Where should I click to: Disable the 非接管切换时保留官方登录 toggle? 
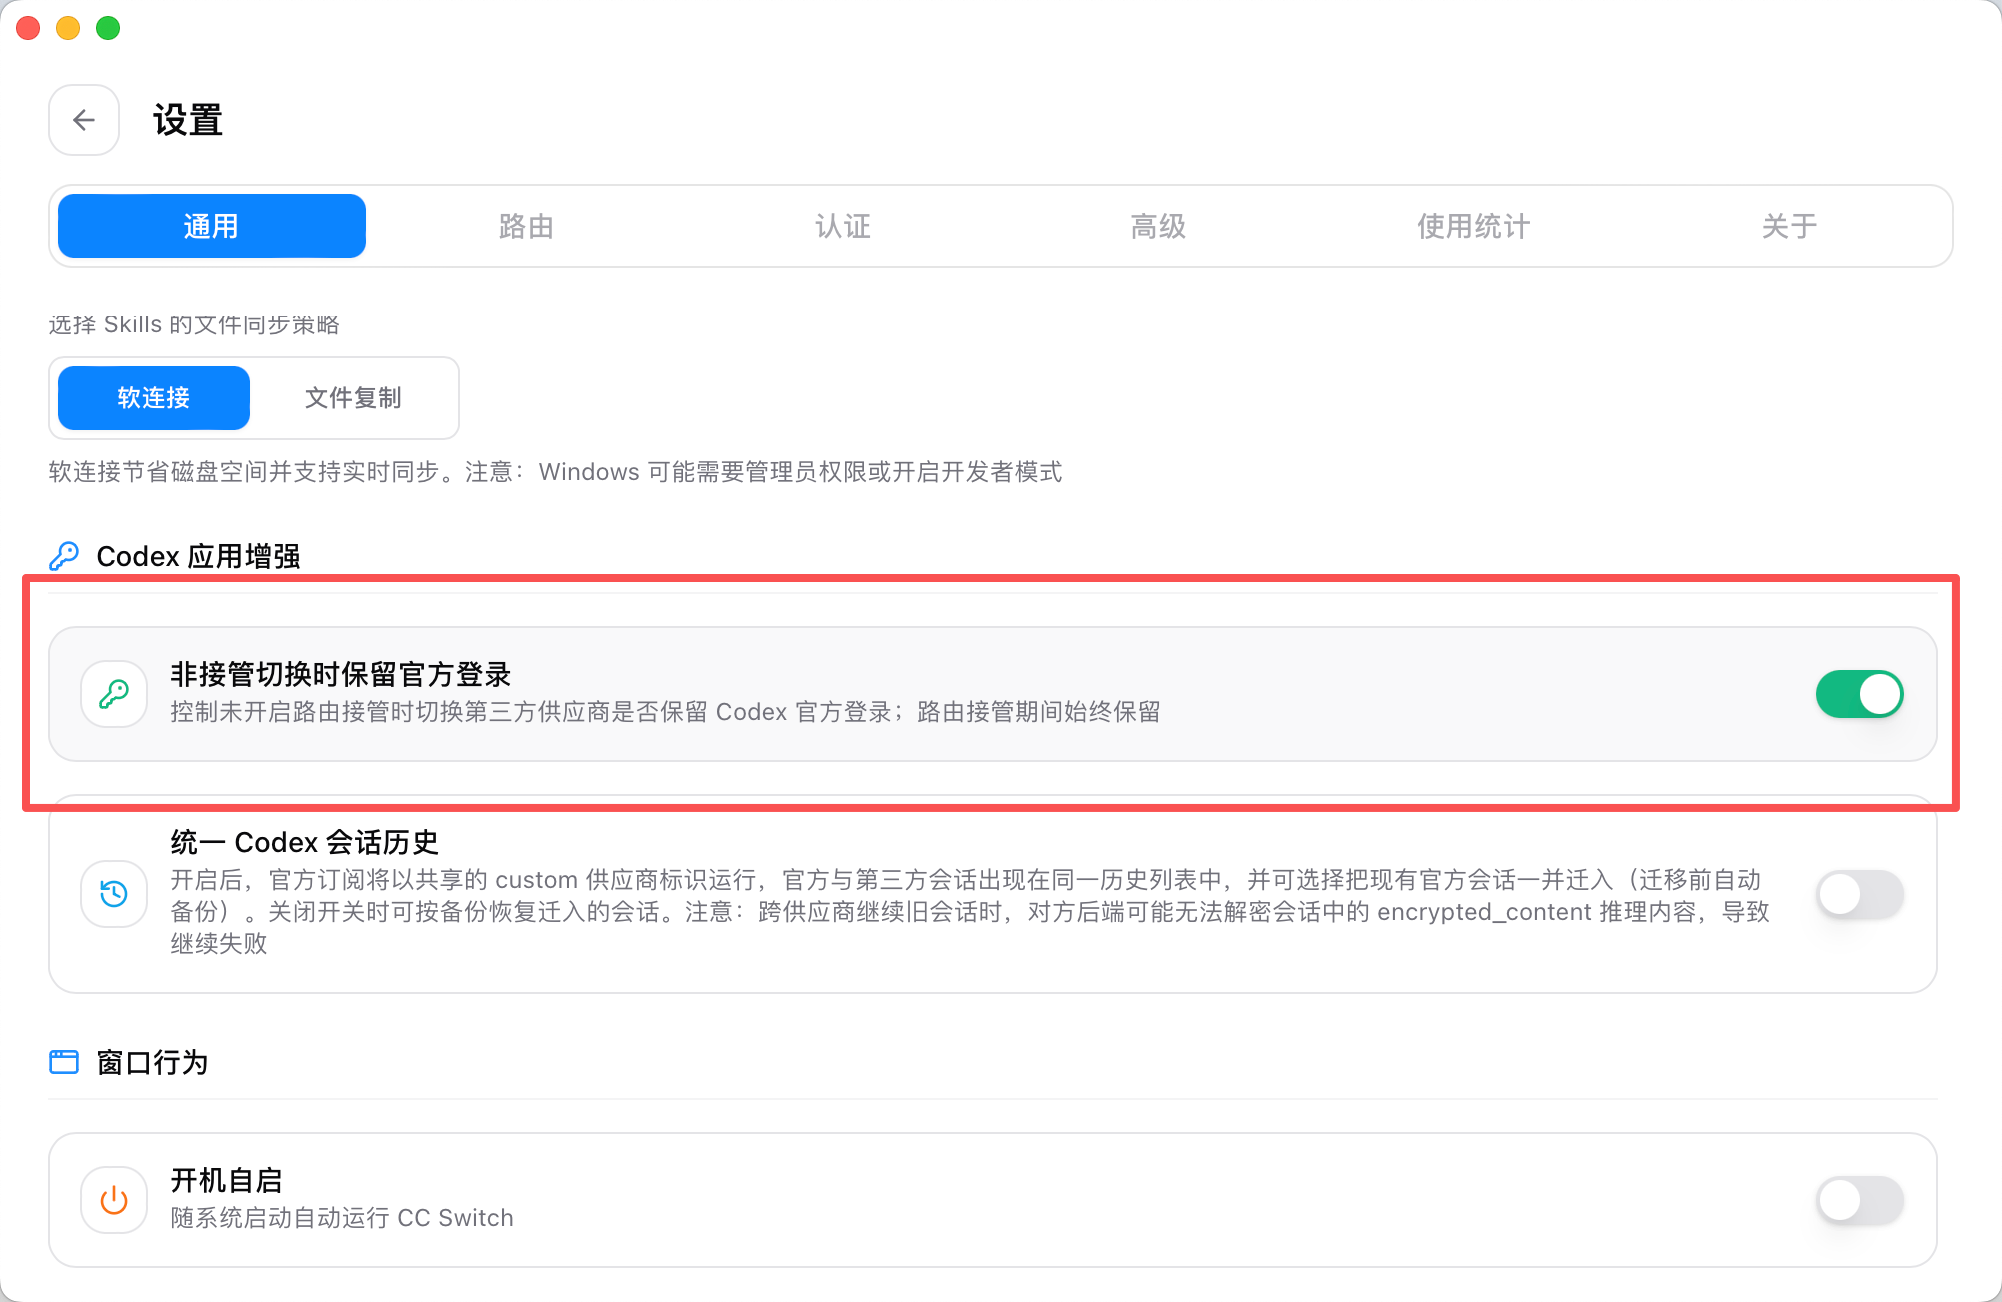pyautogui.click(x=1860, y=694)
